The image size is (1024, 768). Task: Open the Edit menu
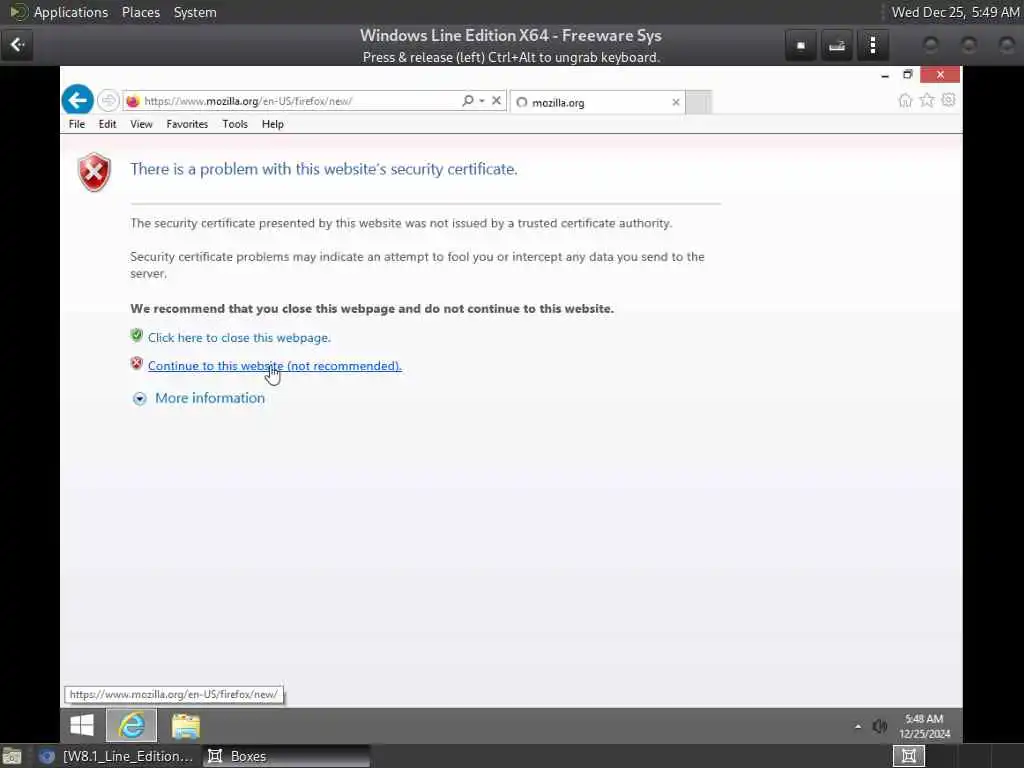click(x=107, y=124)
